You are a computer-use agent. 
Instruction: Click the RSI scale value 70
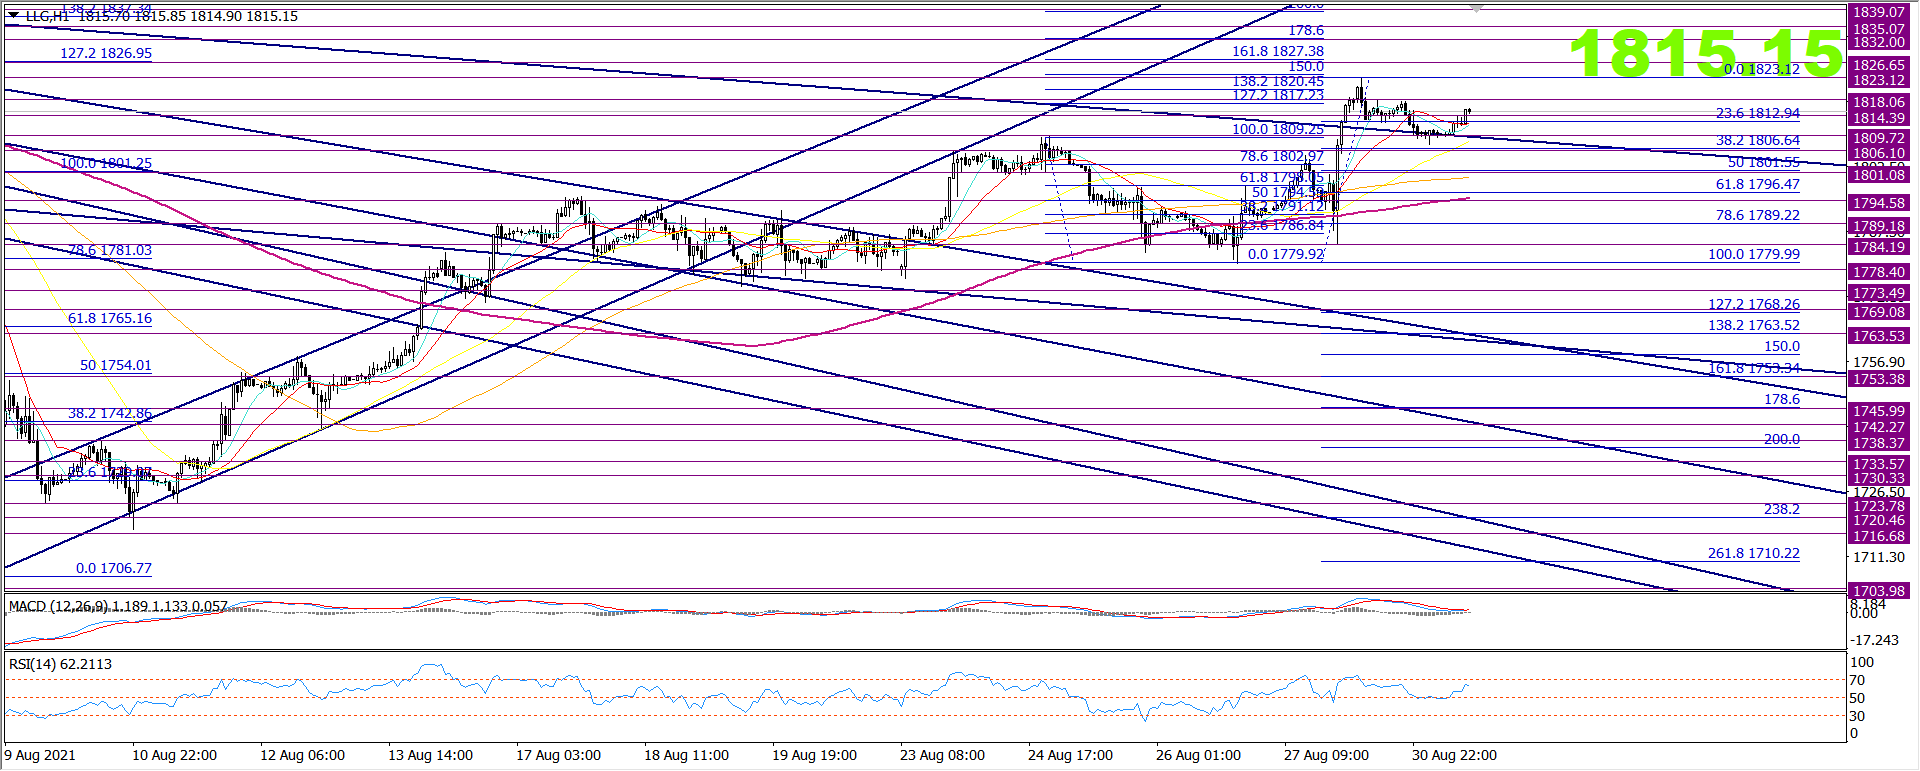click(x=1857, y=680)
